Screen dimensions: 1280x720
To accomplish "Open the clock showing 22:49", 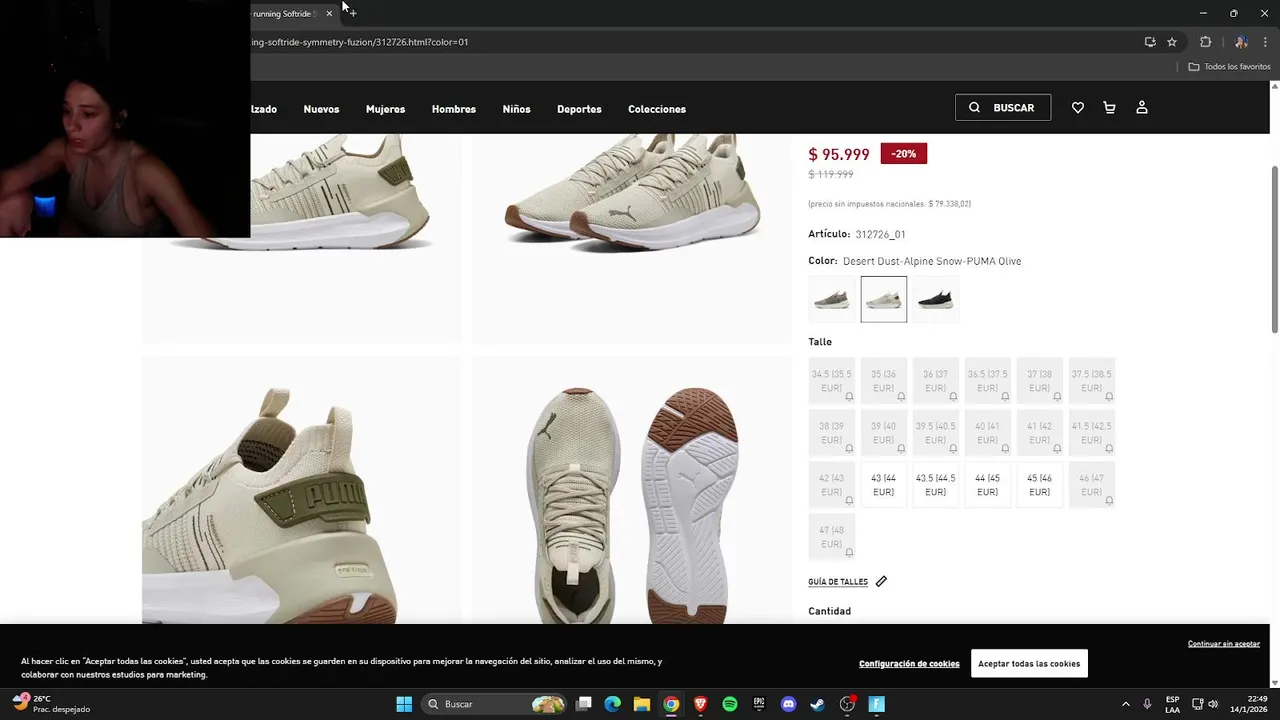I will (1249, 704).
